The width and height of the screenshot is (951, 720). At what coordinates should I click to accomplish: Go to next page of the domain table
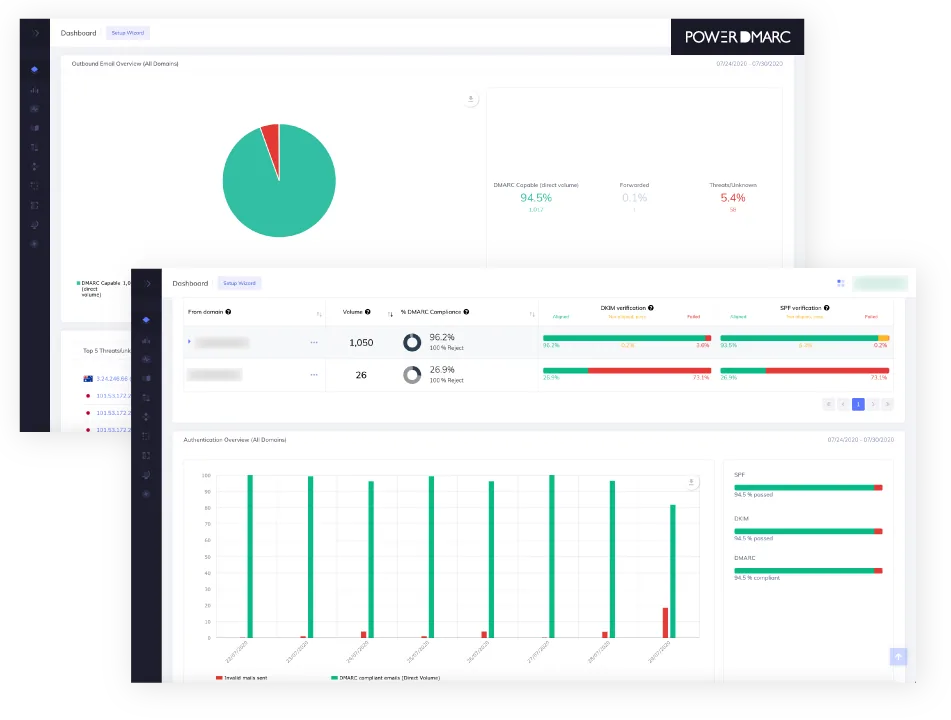[873, 404]
